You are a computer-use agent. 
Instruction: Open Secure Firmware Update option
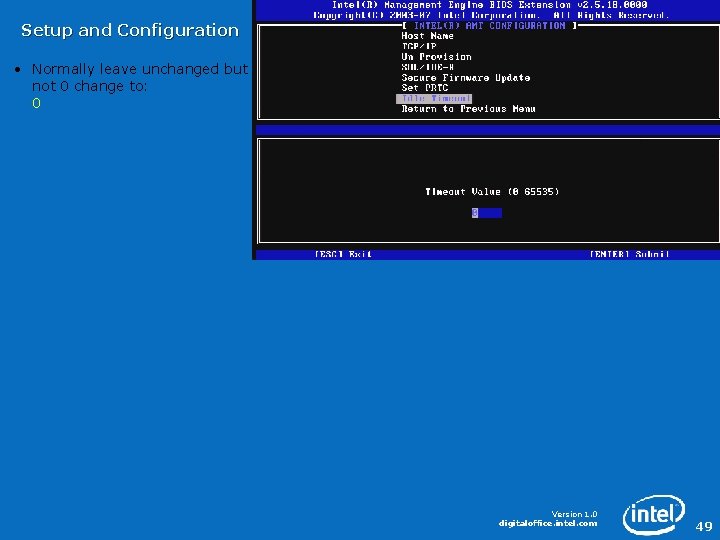coord(466,78)
